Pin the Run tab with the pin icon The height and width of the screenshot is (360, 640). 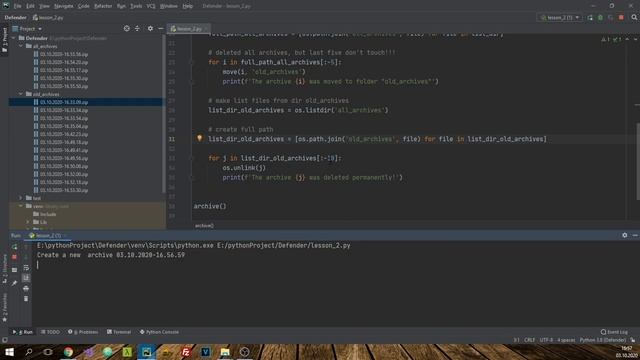tap(15, 283)
